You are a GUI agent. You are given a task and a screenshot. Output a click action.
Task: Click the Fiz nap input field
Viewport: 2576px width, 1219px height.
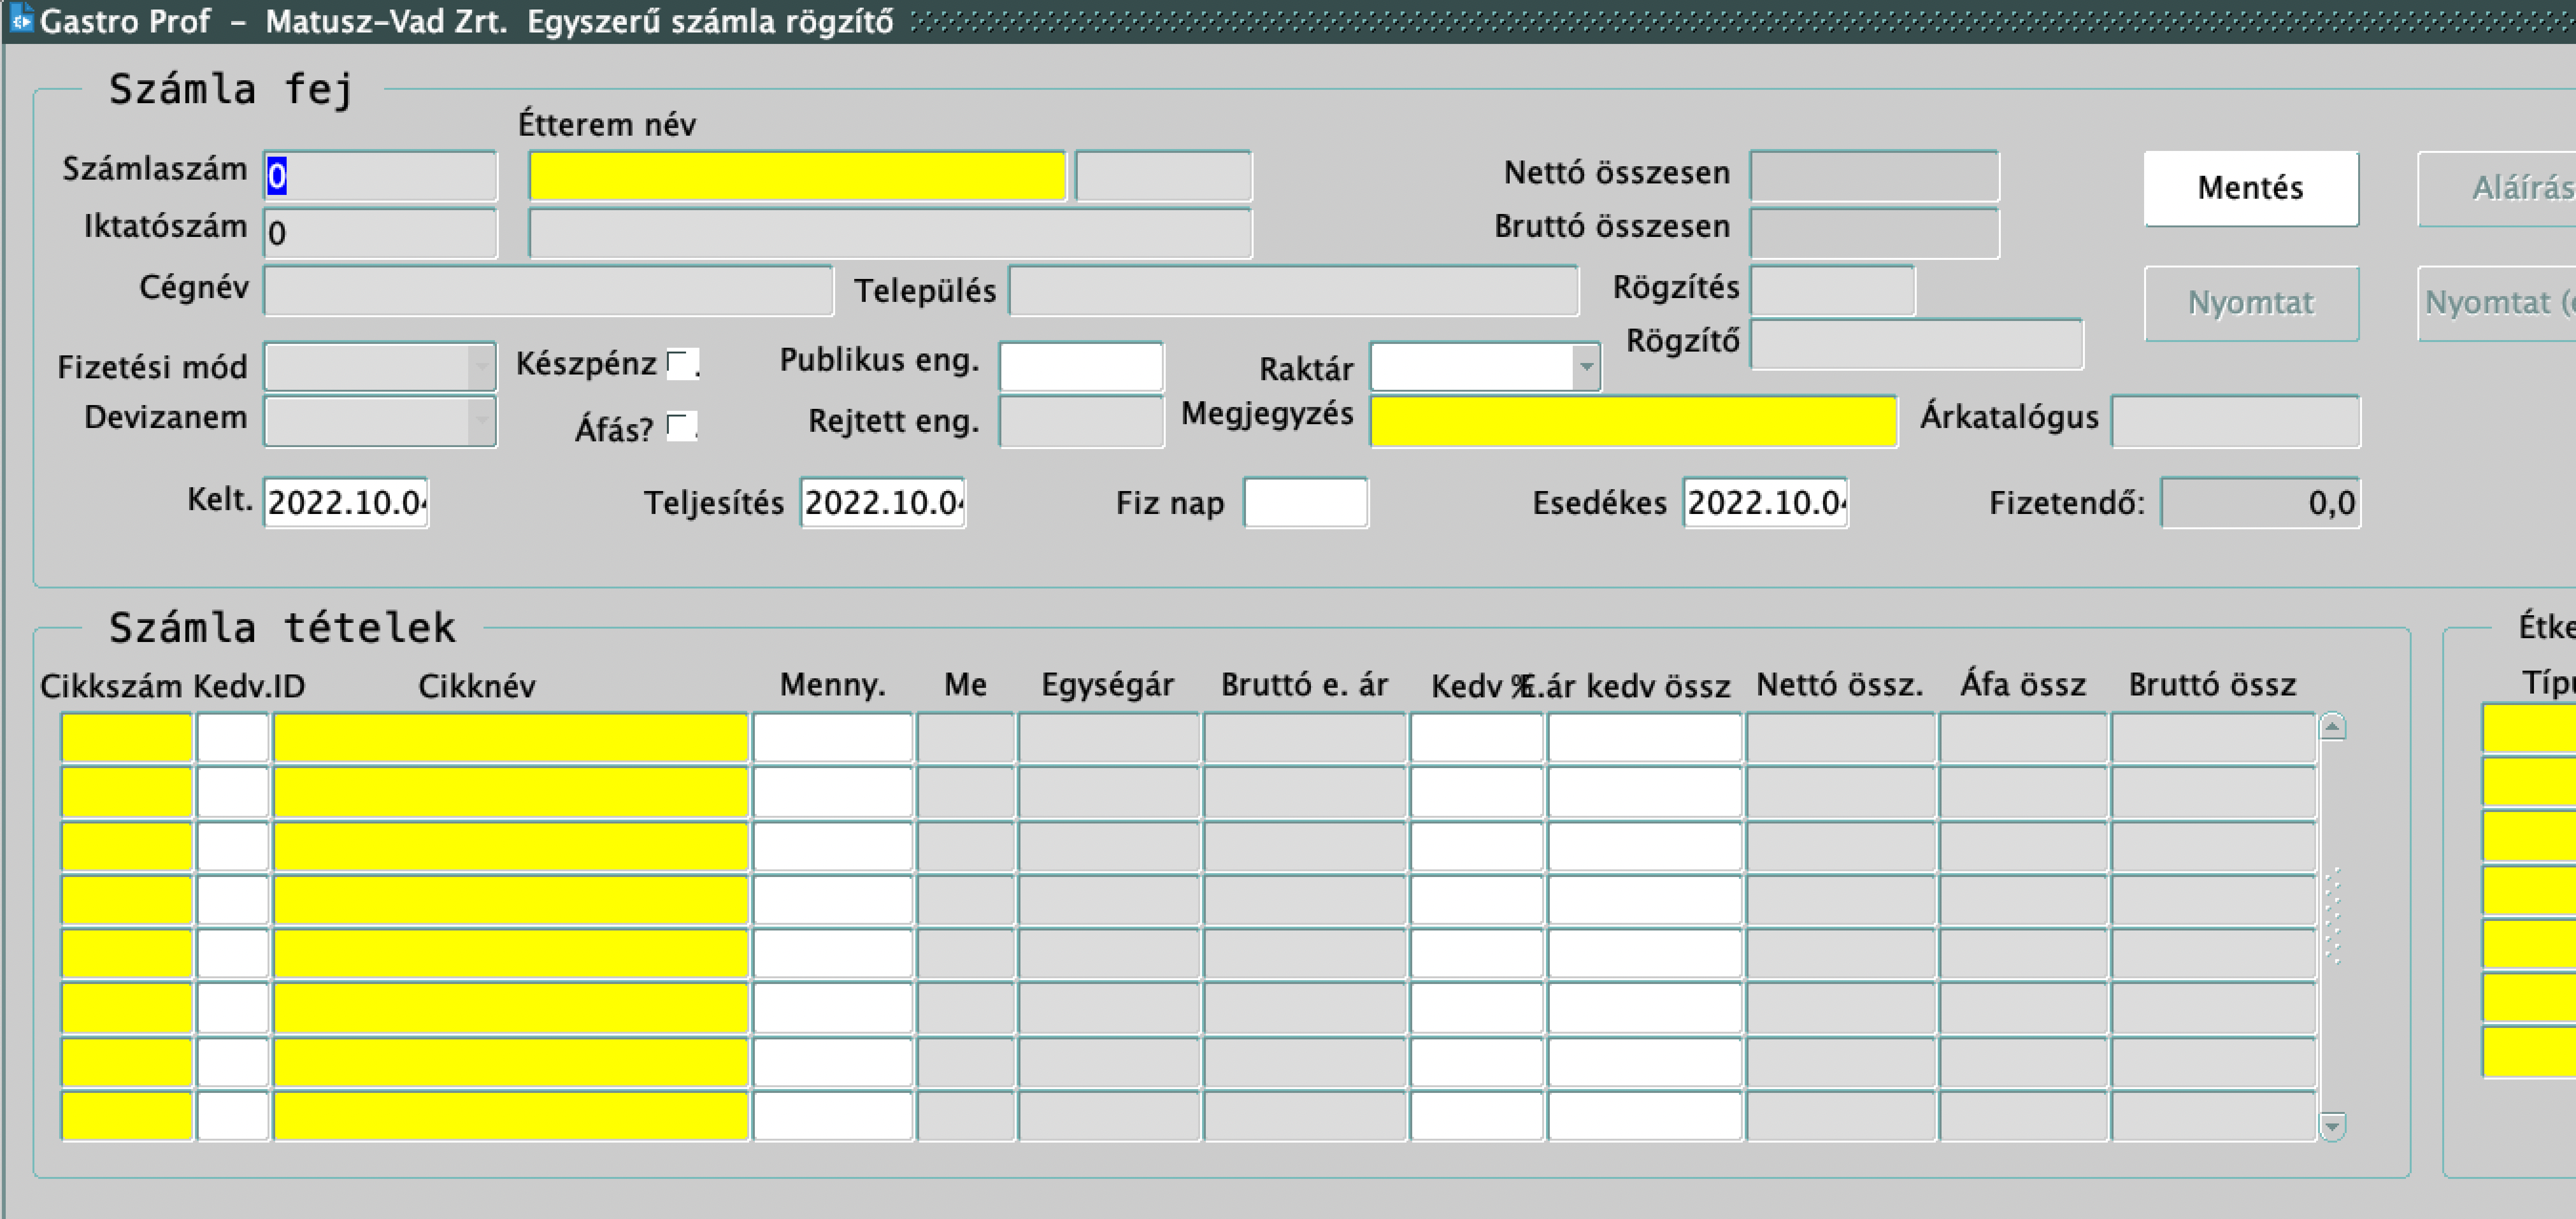(x=1305, y=502)
